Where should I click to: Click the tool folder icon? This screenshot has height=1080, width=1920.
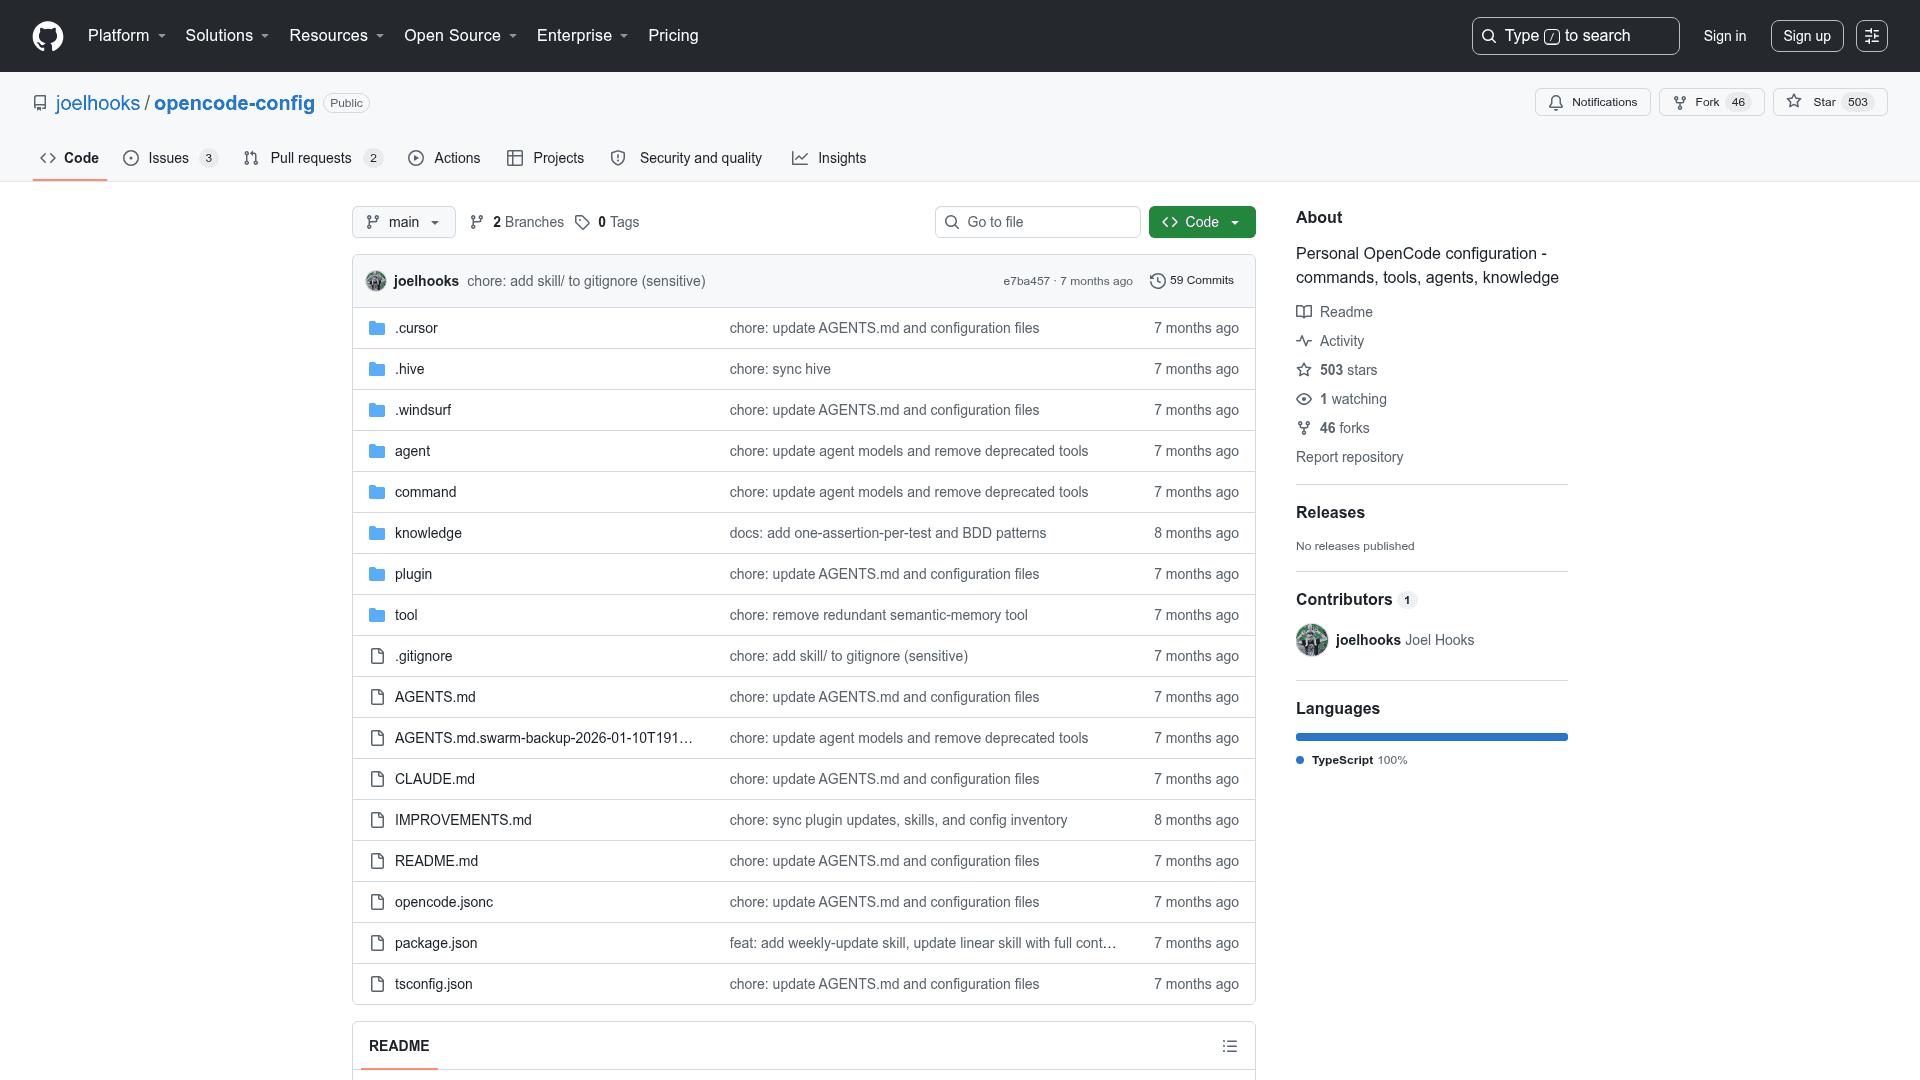(x=377, y=615)
